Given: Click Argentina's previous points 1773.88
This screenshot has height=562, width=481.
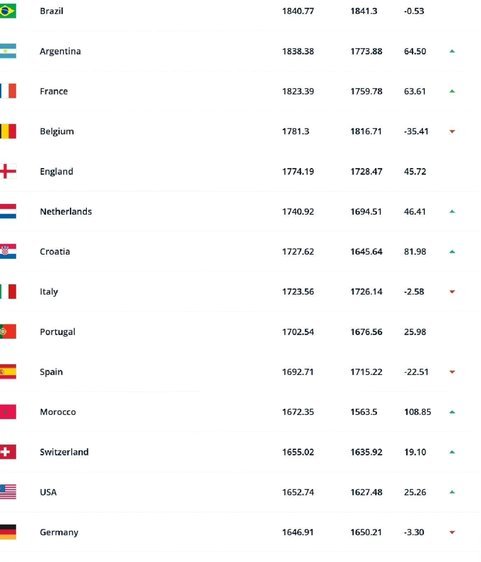Looking at the screenshot, I should pos(366,51).
